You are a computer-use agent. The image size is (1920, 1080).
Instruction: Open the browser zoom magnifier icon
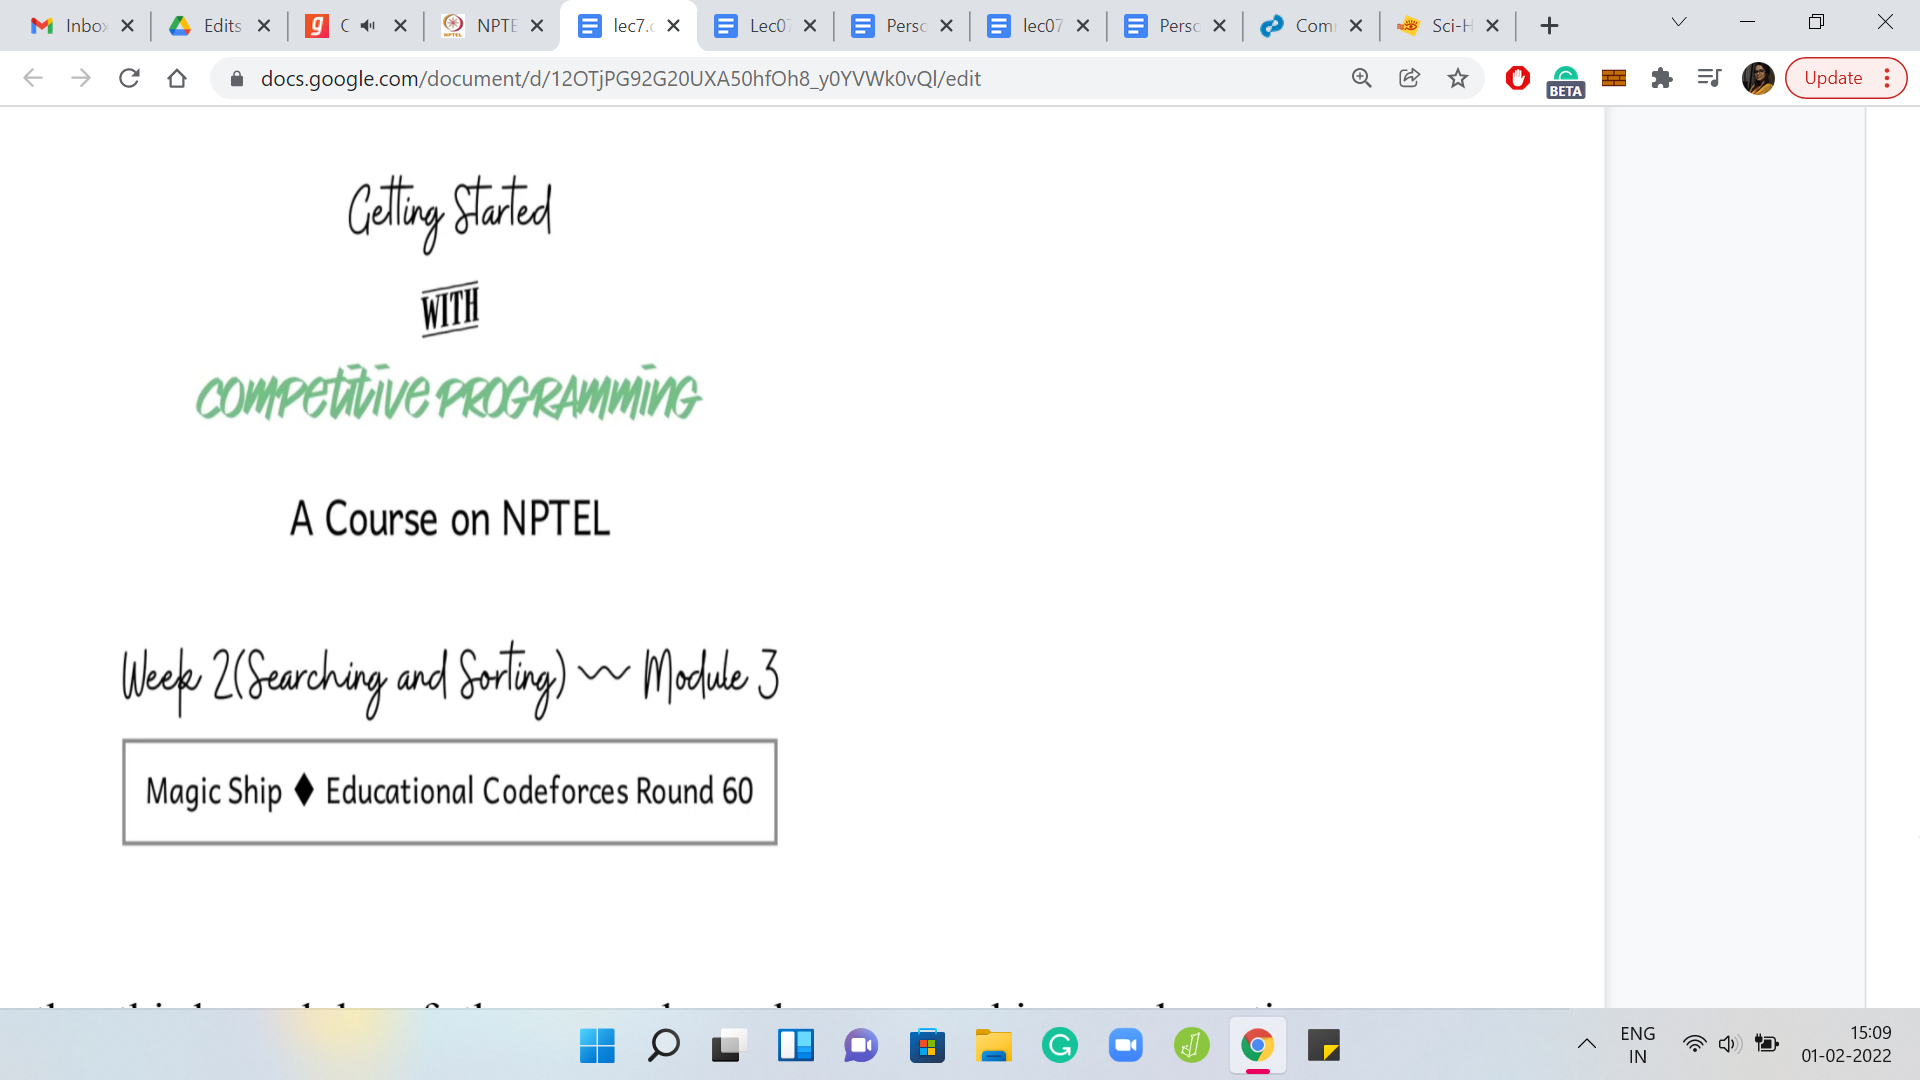[x=1362, y=78]
